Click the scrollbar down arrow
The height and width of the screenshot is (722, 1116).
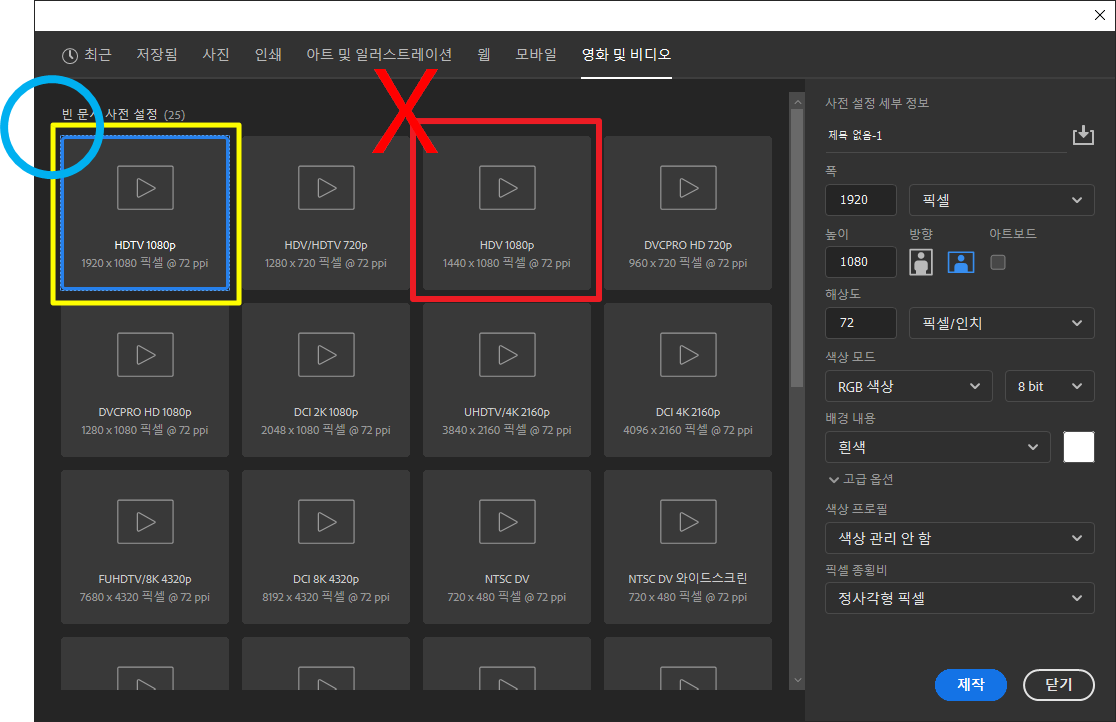coord(797,680)
